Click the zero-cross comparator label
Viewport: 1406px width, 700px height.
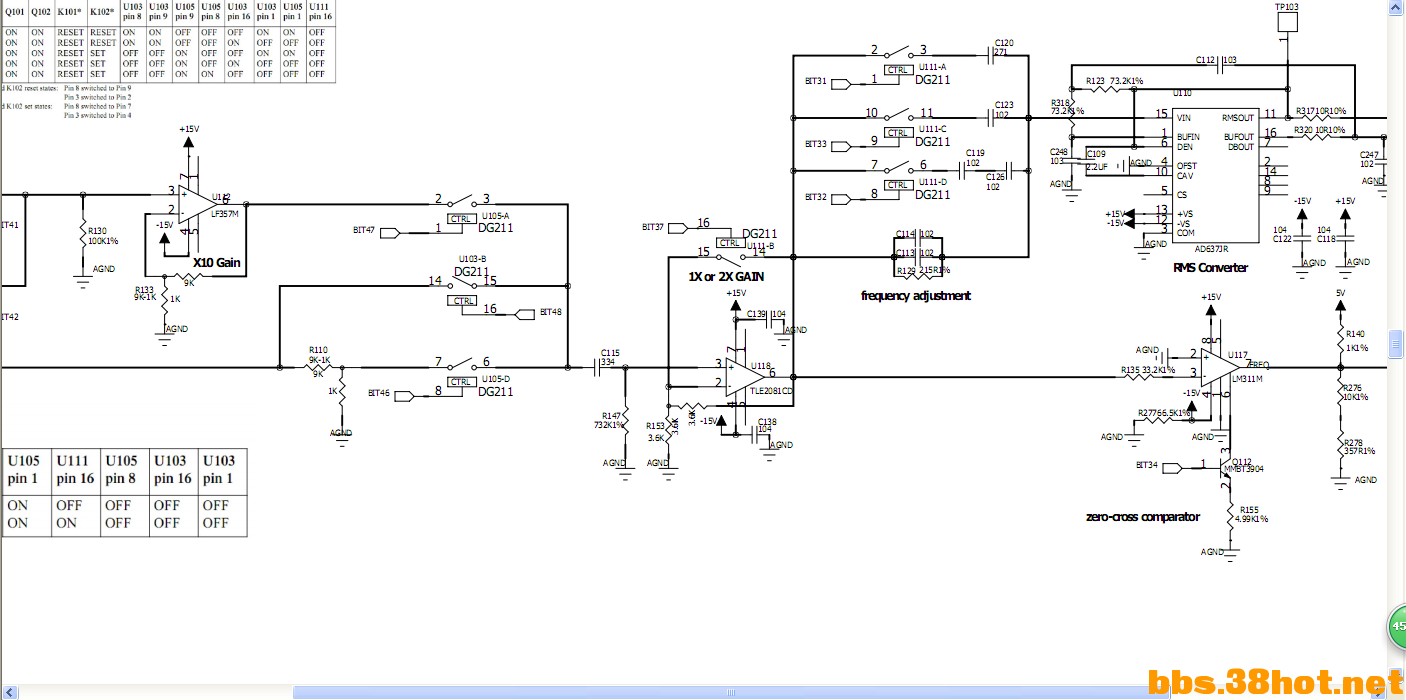[x=1143, y=517]
